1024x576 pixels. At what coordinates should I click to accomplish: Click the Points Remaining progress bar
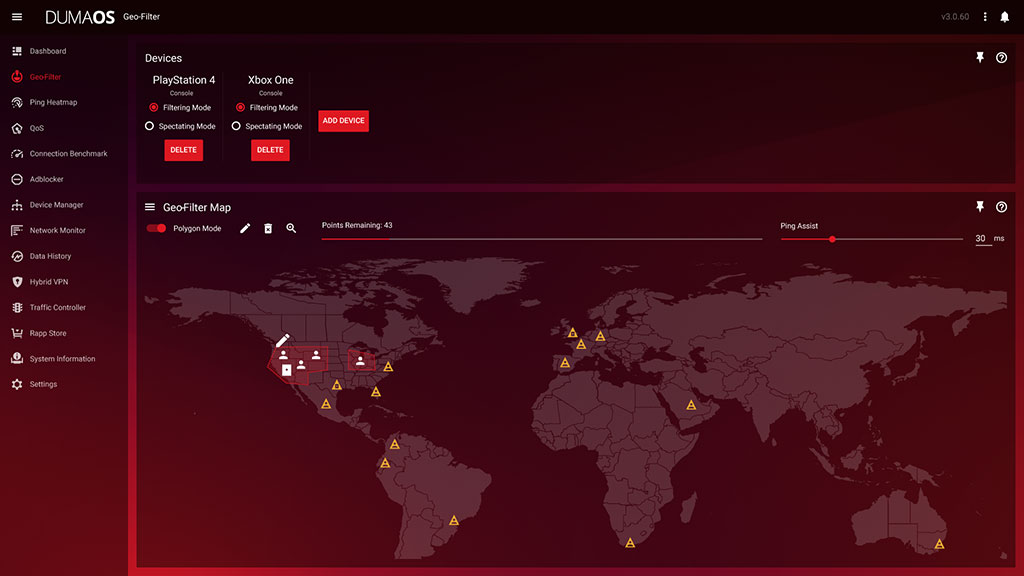click(x=541, y=239)
